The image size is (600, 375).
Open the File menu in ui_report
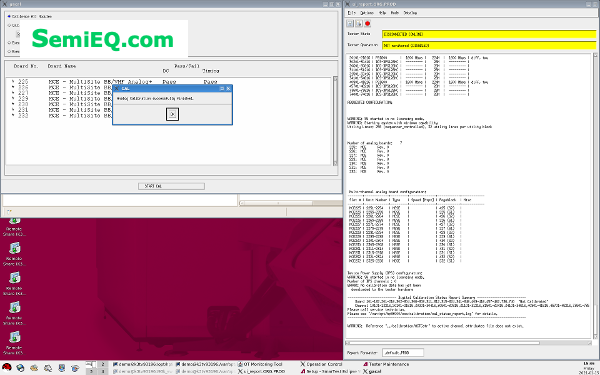pos(351,13)
